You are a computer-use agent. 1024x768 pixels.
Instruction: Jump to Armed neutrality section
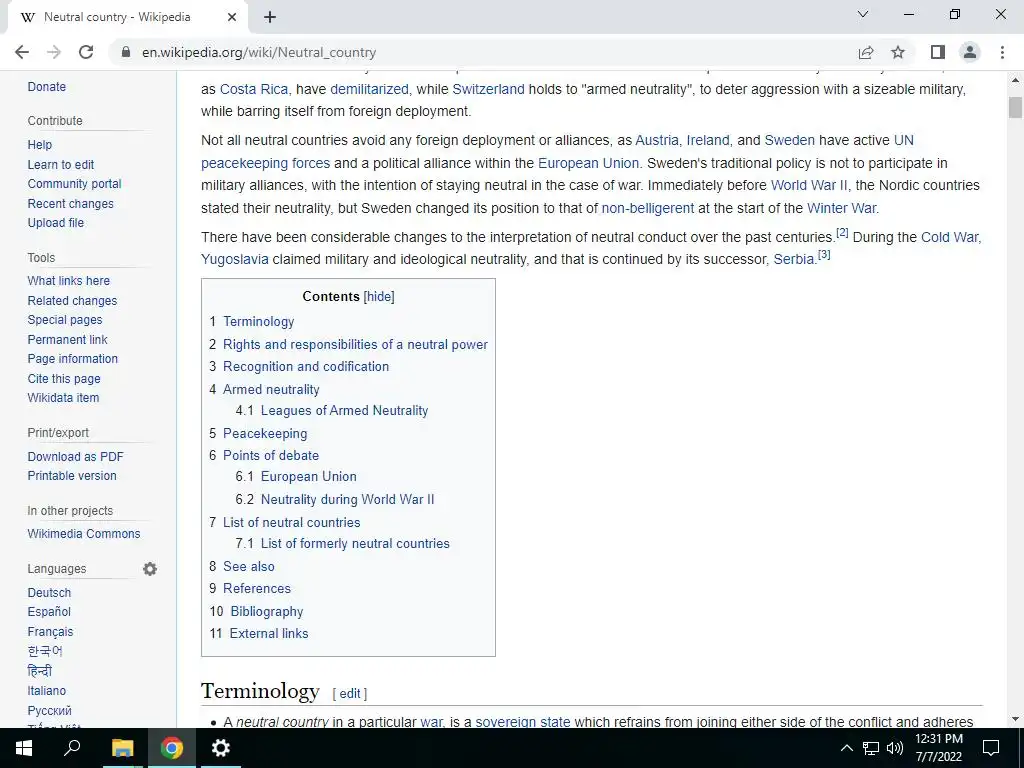pos(271,389)
